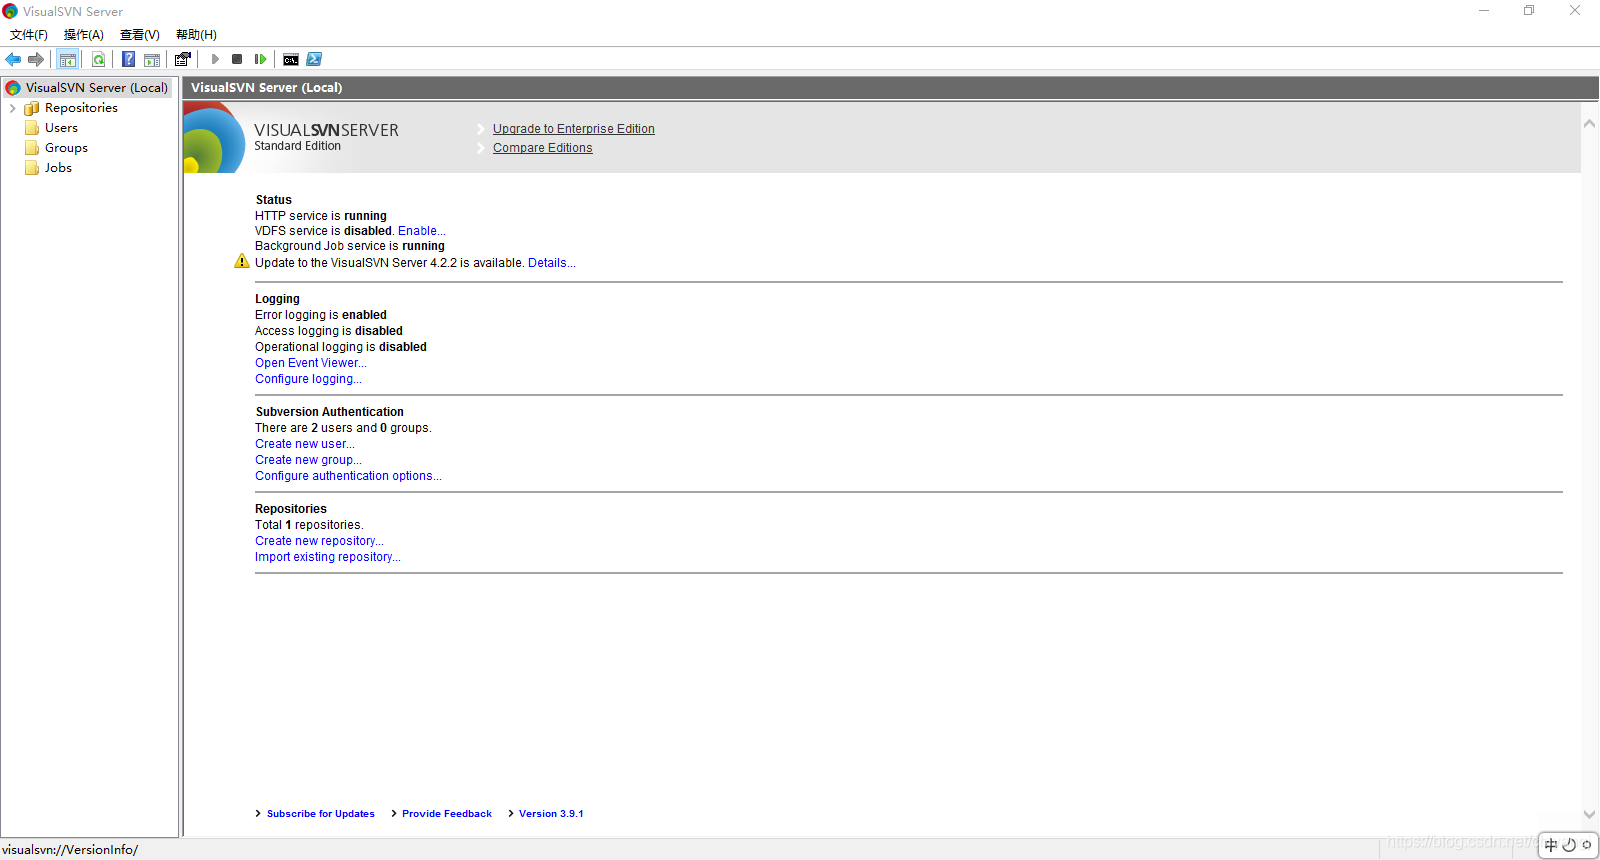The height and width of the screenshot is (860, 1600).
Task: Click 'Operational logging is disabled' text
Action: tap(341, 347)
